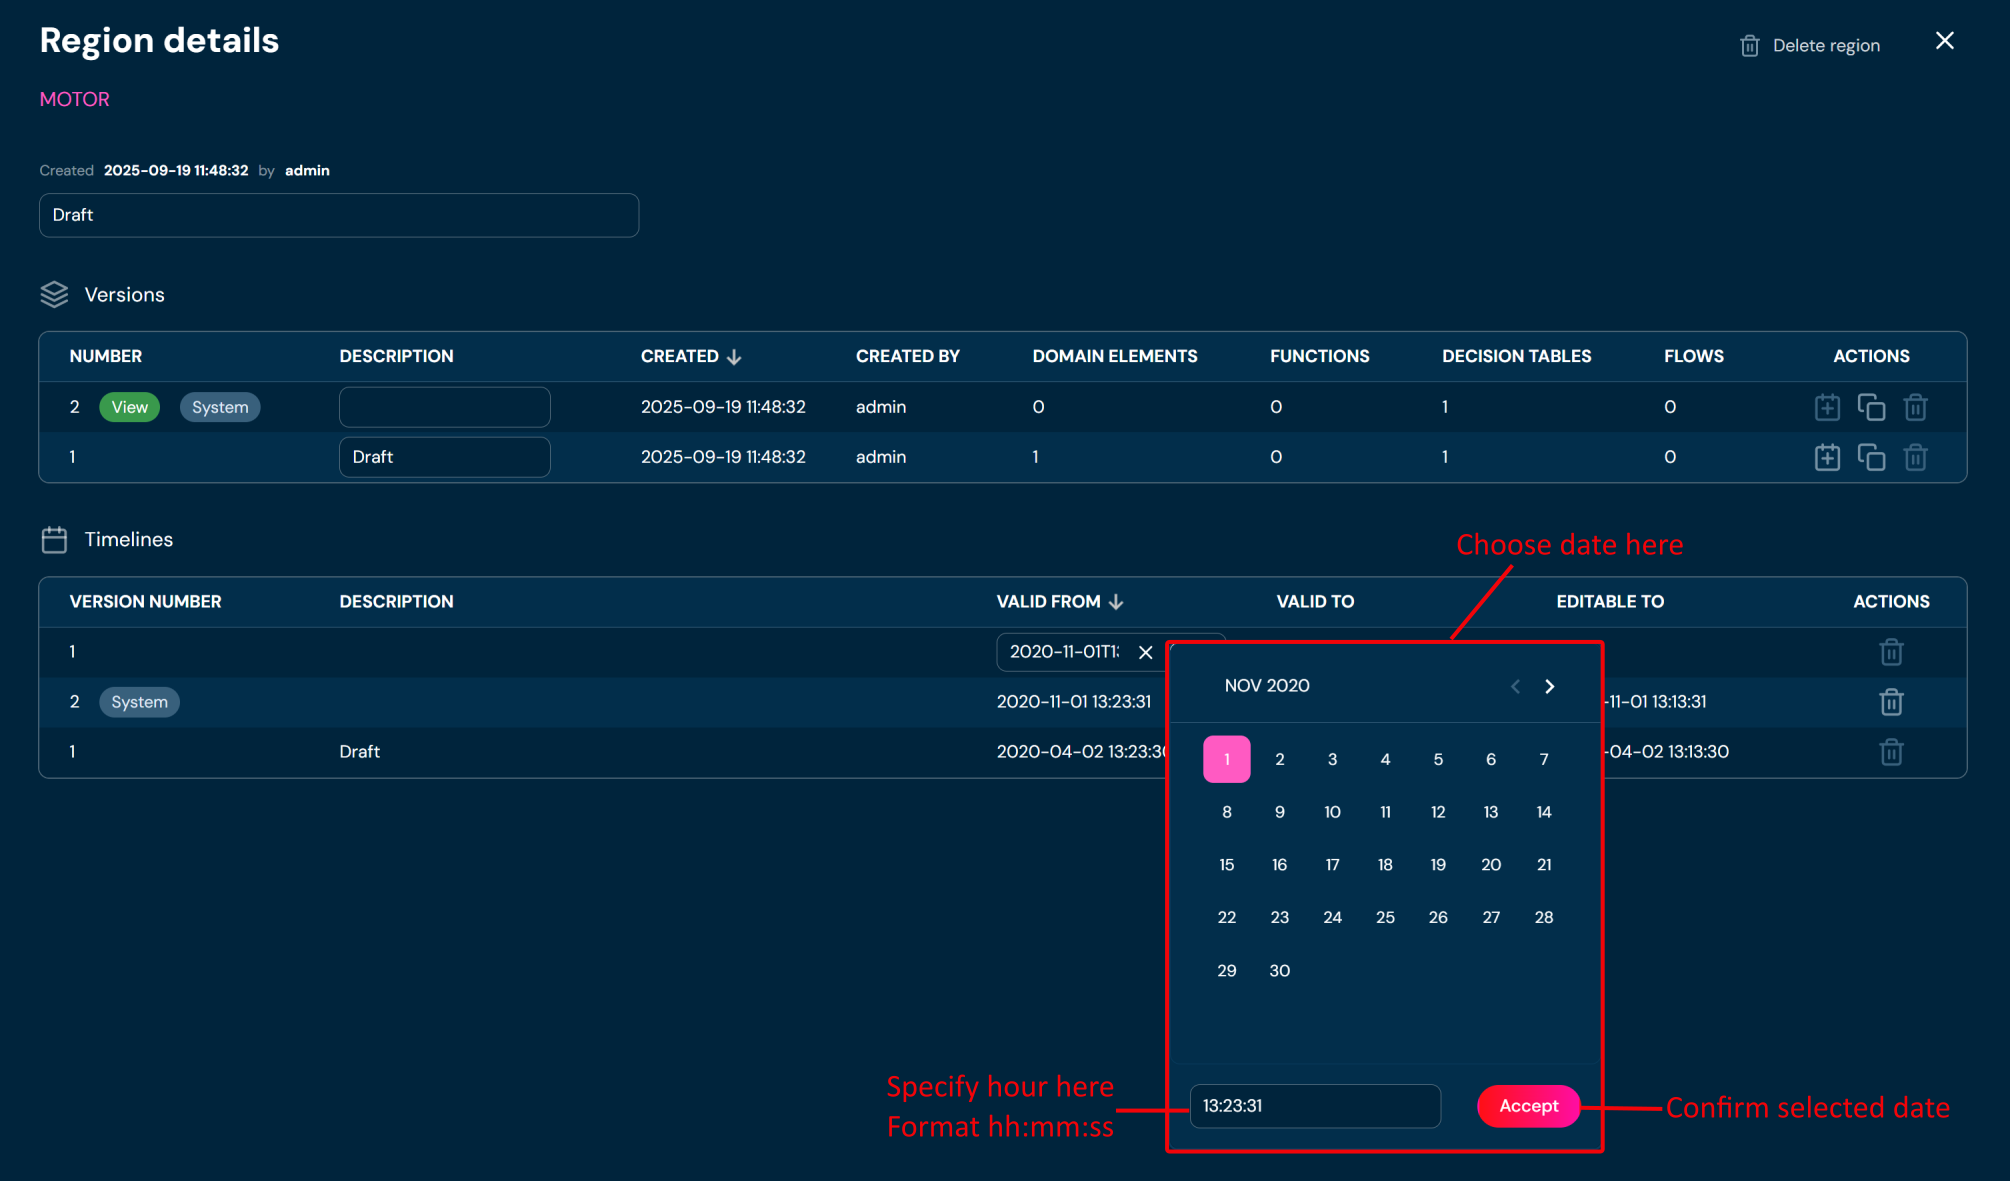2010x1181 pixels.
Task: Click the time input field 13:23:31
Action: 1314,1106
